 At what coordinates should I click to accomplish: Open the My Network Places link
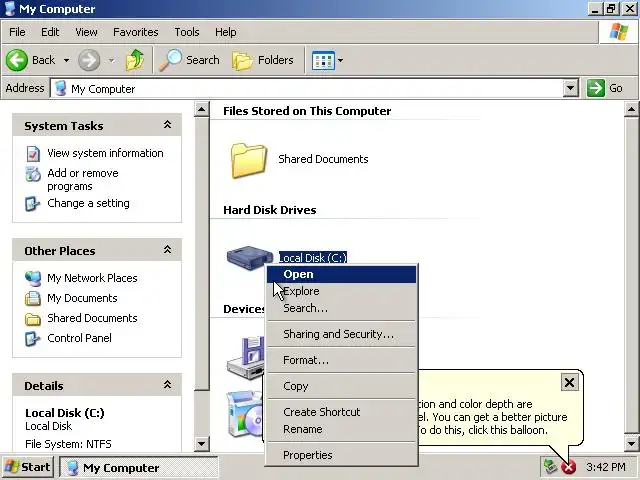click(x=92, y=278)
